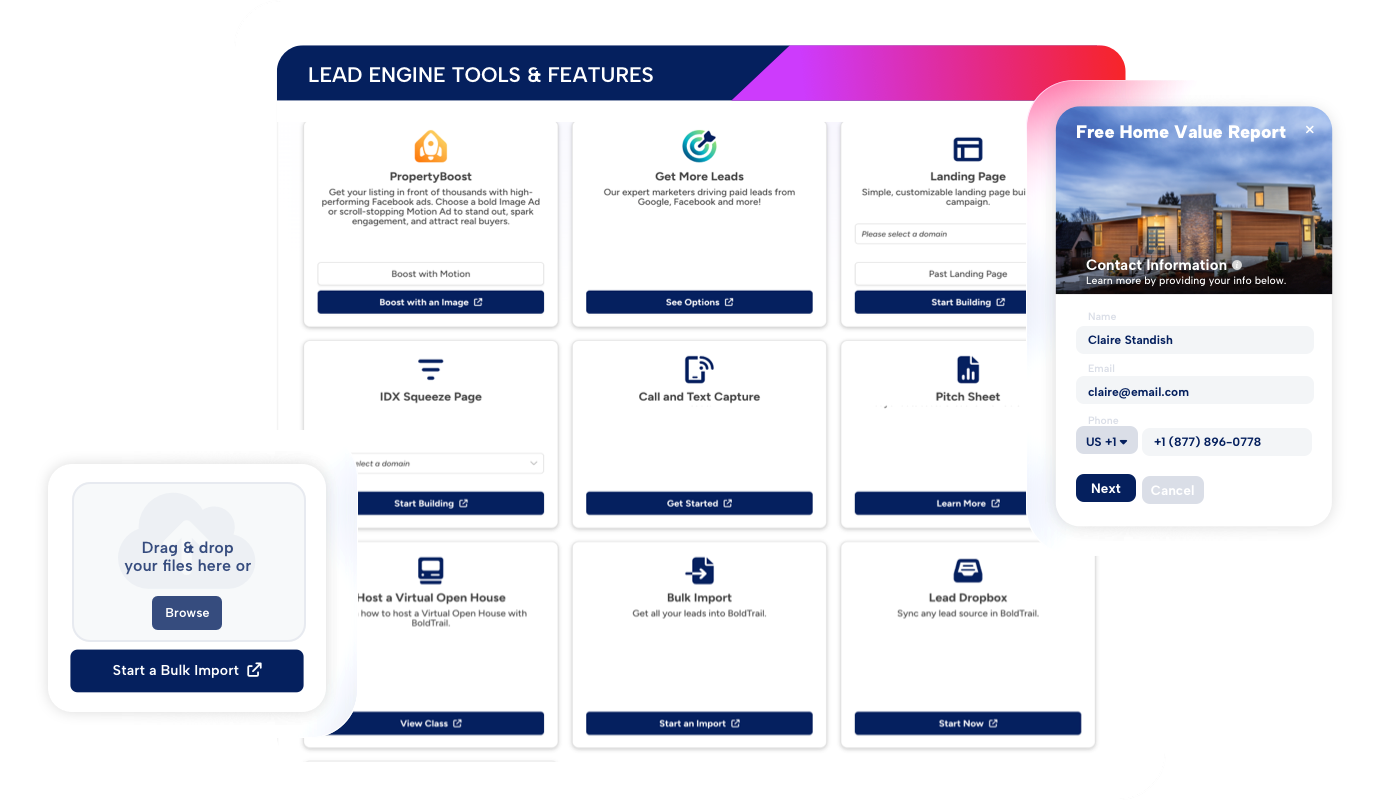1380x800 pixels.
Task: Select the Boost with Motion option
Action: tap(430, 274)
